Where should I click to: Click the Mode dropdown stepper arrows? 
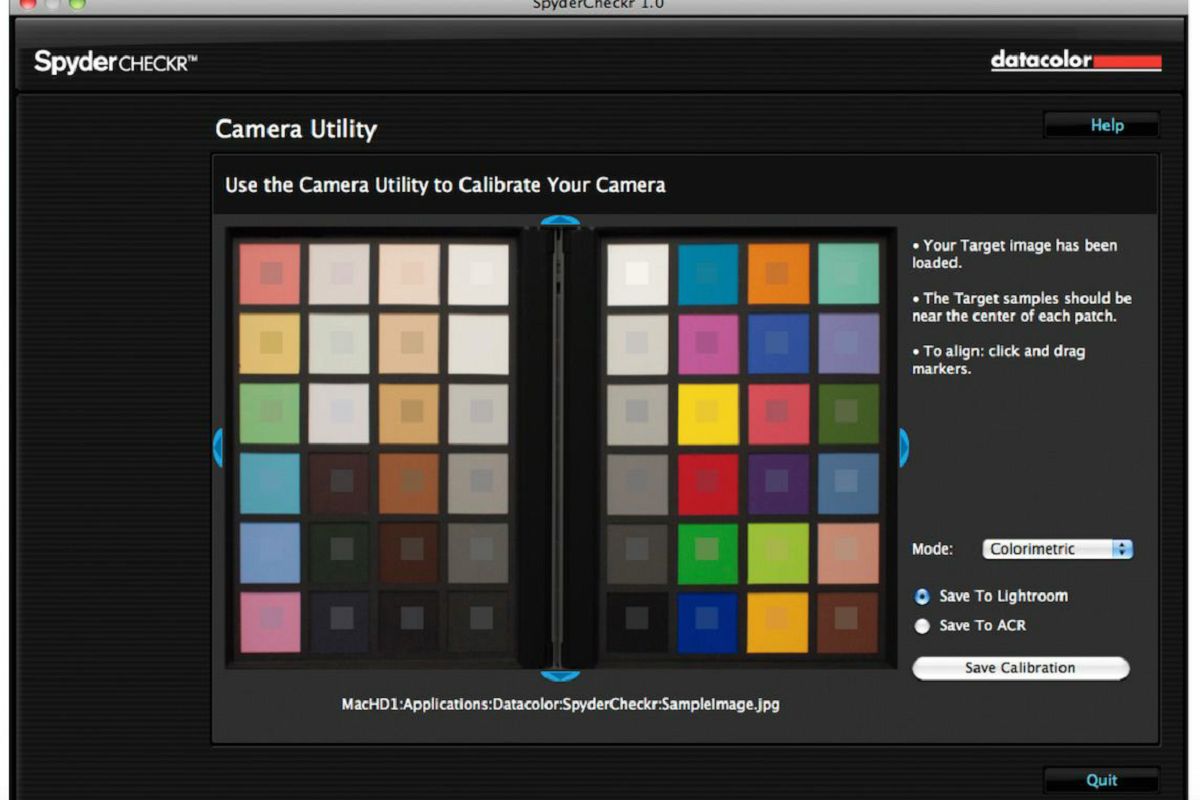click(1122, 549)
